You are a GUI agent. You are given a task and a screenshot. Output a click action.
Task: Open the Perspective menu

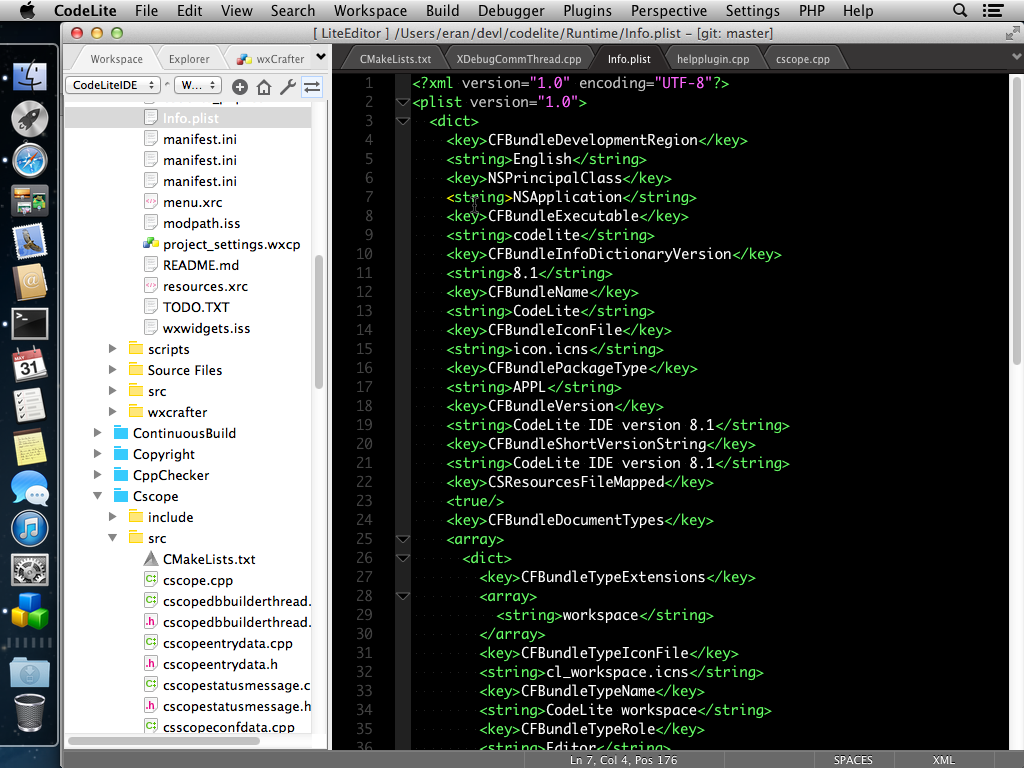click(669, 10)
